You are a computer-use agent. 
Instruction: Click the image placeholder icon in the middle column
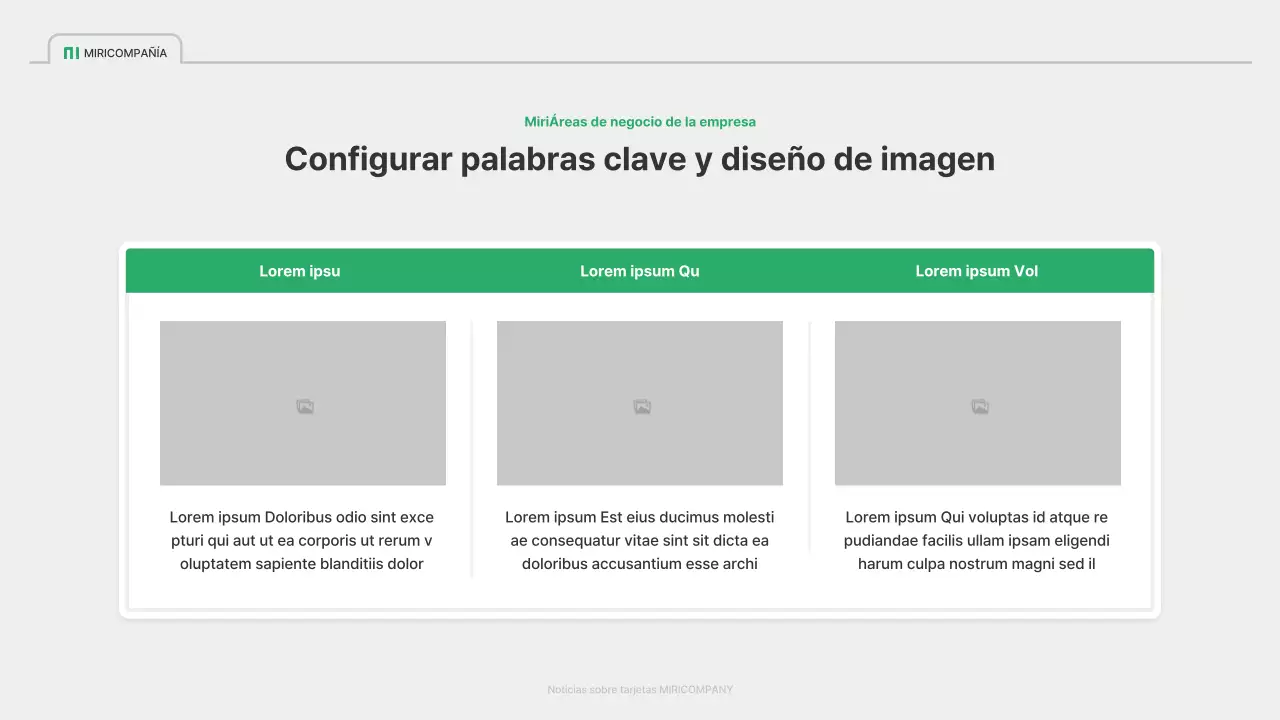(640, 405)
